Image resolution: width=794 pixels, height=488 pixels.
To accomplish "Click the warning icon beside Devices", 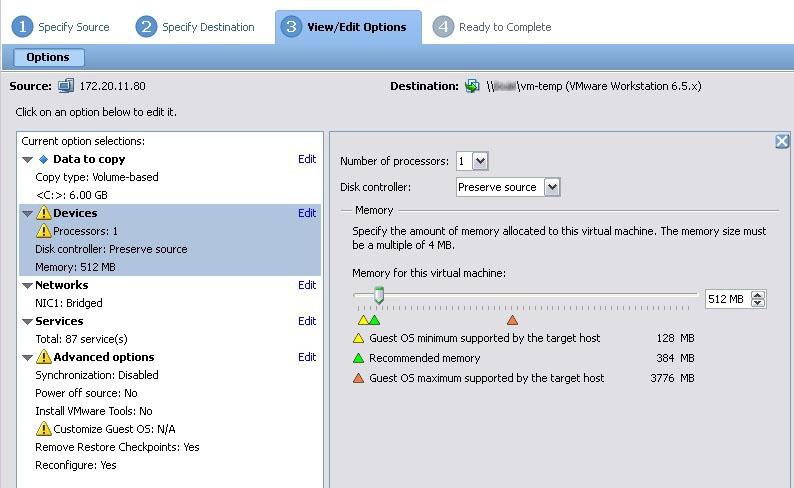I will [x=43, y=213].
